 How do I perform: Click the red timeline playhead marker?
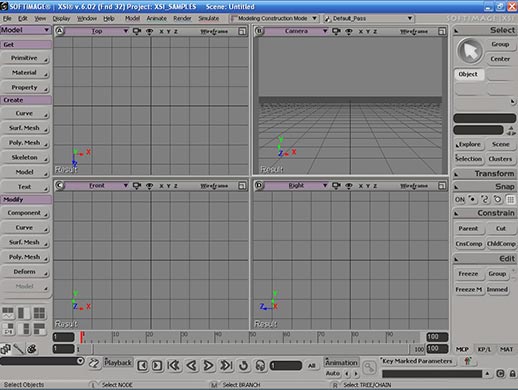coord(82,337)
